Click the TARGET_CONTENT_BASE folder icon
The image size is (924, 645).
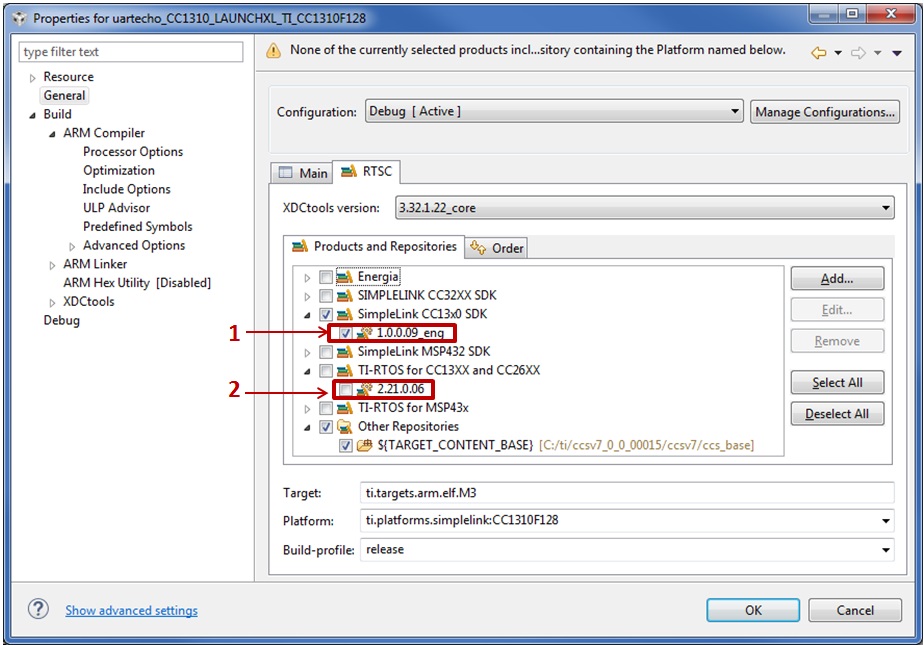(363, 445)
